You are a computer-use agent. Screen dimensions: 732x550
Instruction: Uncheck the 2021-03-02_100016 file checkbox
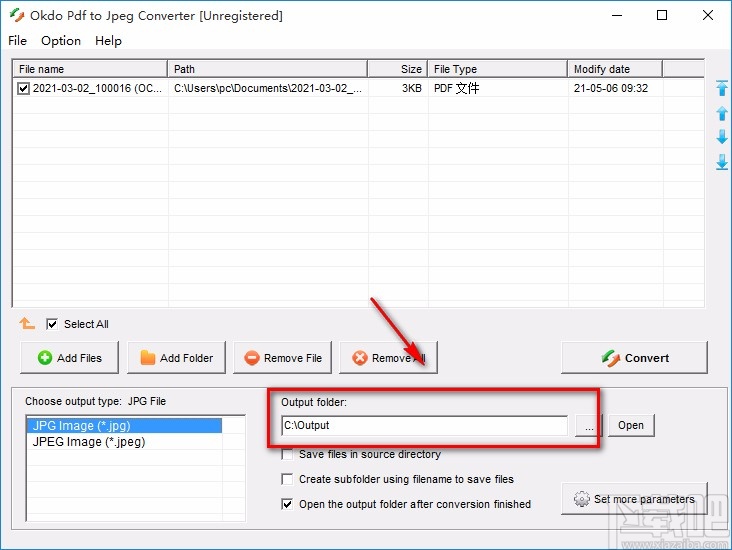point(23,88)
